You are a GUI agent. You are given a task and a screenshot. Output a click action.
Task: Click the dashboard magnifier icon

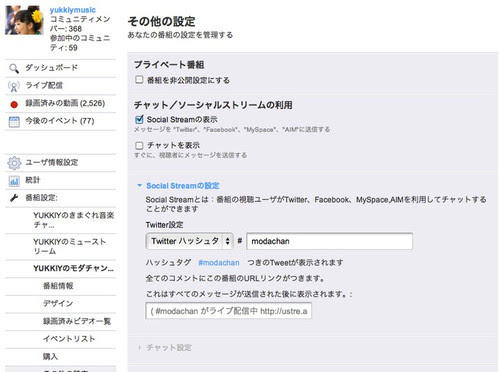click(x=14, y=68)
